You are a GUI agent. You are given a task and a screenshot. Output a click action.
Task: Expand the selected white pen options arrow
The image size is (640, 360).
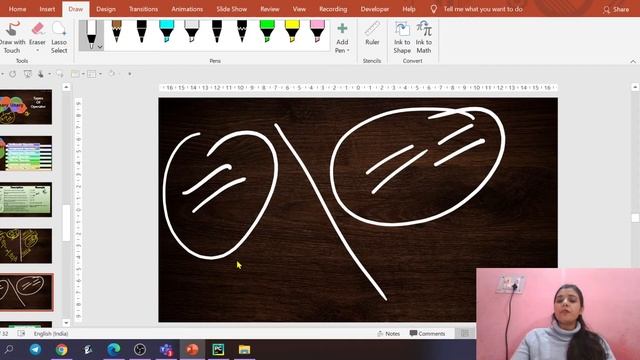pyautogui.click(x=100, y=47)
